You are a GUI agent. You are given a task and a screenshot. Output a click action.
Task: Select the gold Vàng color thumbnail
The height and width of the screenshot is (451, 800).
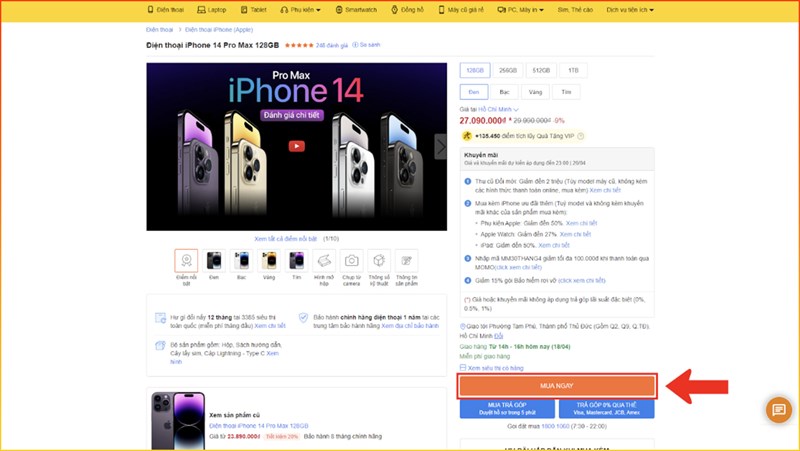pos(269,261)
